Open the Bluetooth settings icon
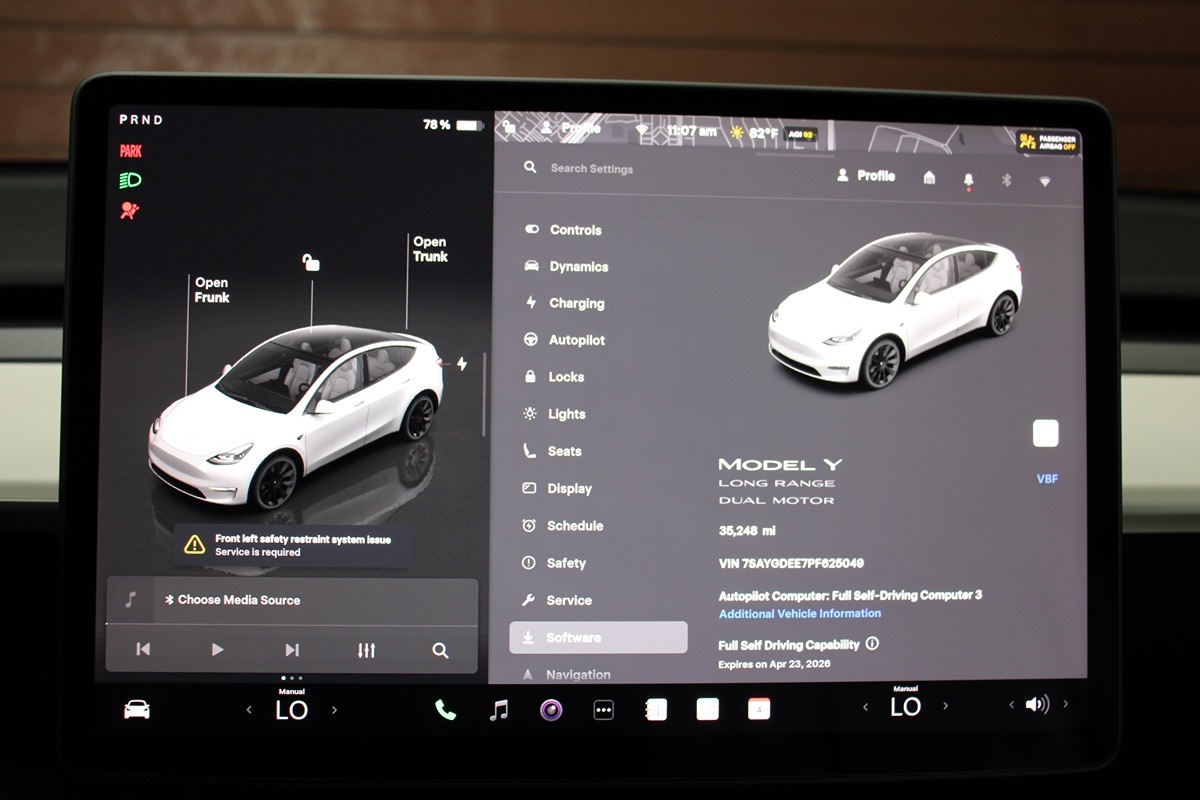The image size is (1200, 800). coord(1007,179)
